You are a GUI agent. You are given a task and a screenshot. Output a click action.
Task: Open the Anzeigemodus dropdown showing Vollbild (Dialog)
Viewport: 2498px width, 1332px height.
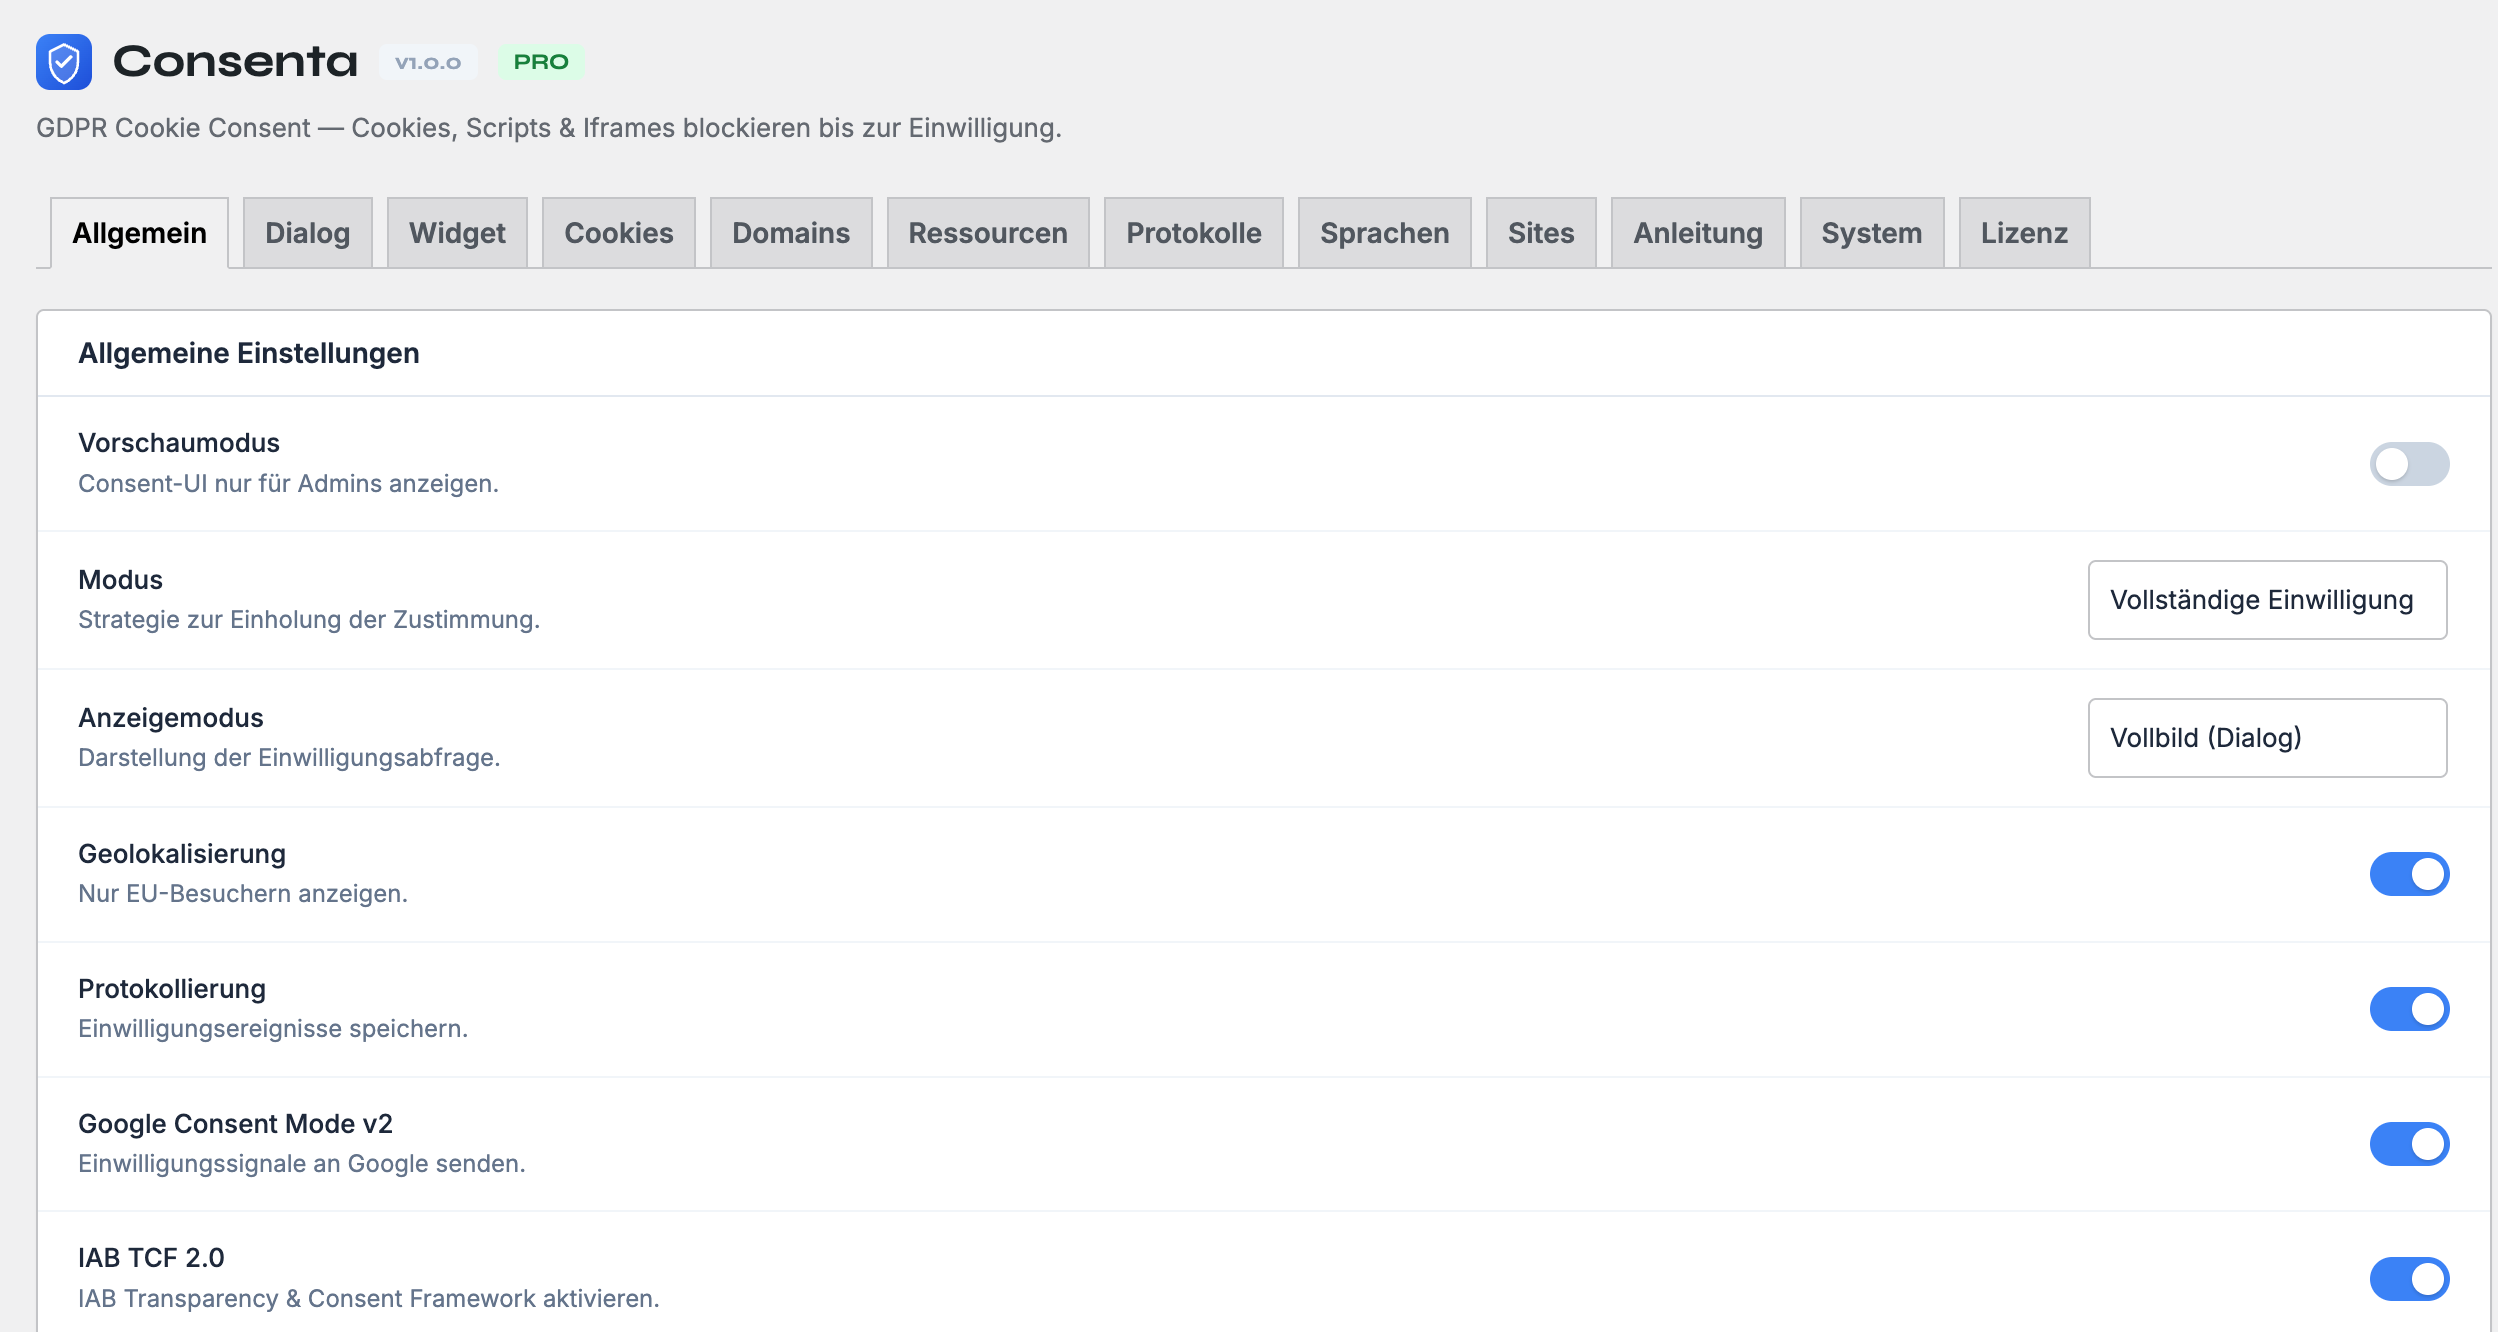click(x=2265, y=738)
